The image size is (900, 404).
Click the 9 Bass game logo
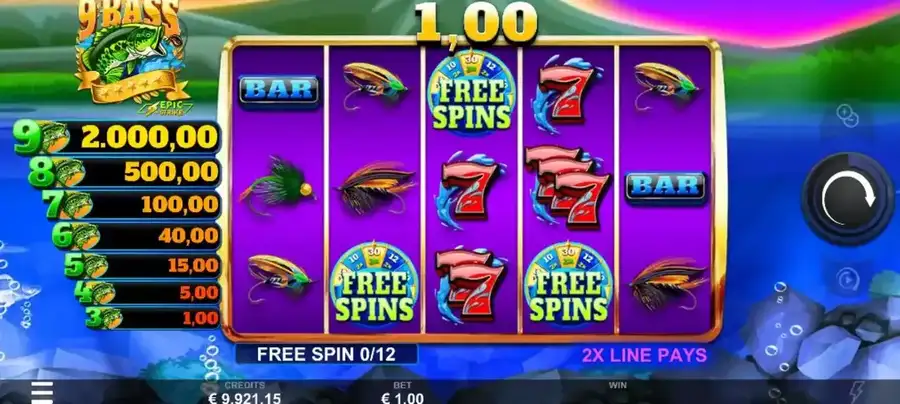(x=133, y=56)
